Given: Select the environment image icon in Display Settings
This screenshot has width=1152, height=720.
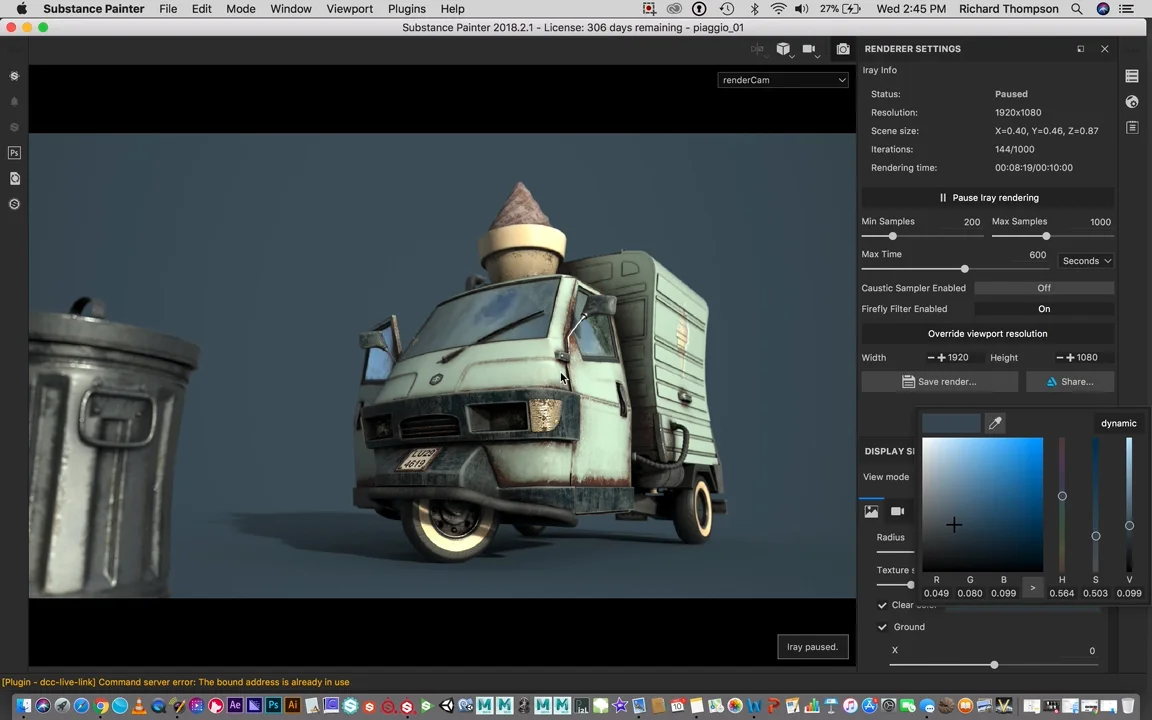Looking at the screenshot, I should coord(871,511).
